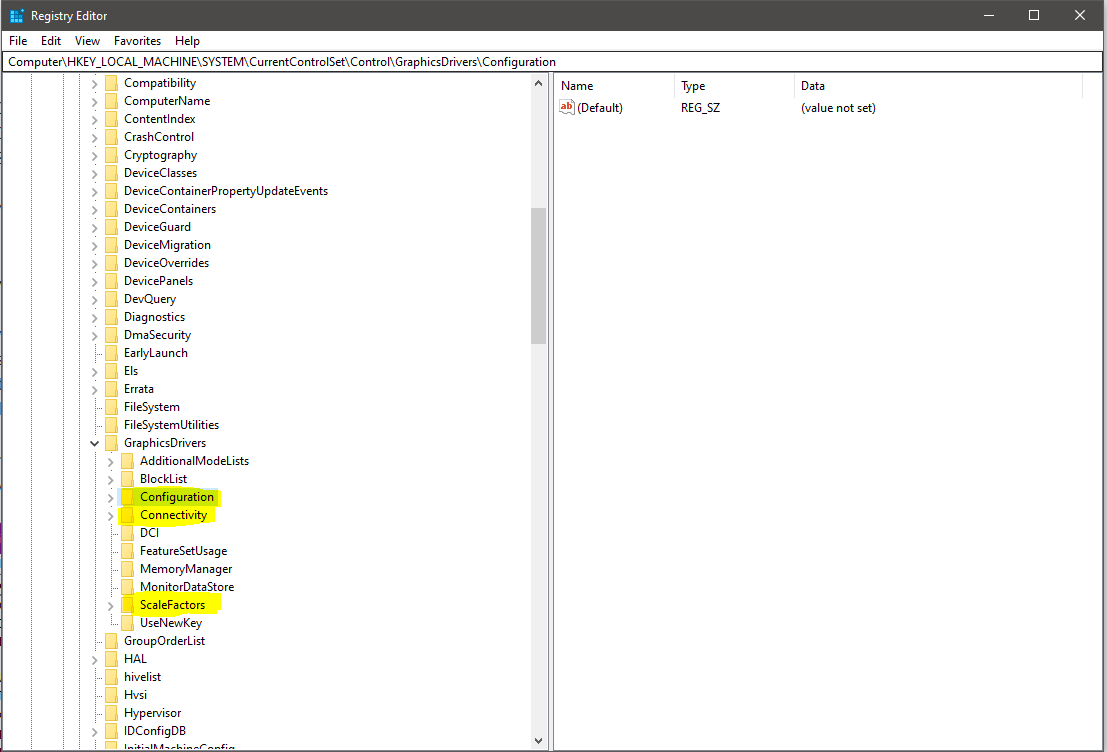Expand the HAL key
1107x752 pixels.
pyautogui.click(x=95, y=660)
